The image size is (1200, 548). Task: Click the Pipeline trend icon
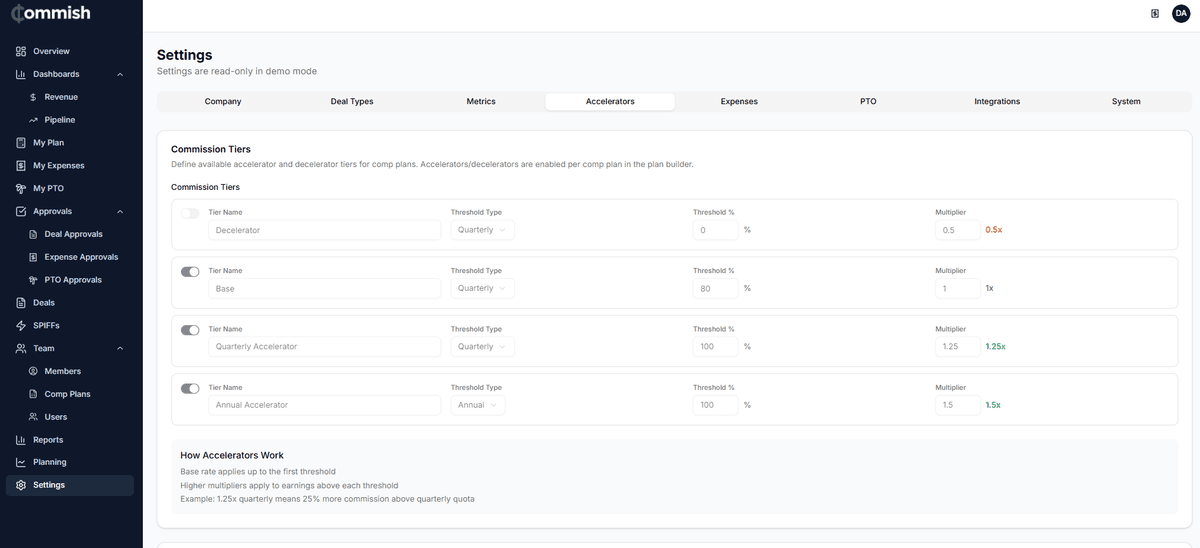click(33, 120)
